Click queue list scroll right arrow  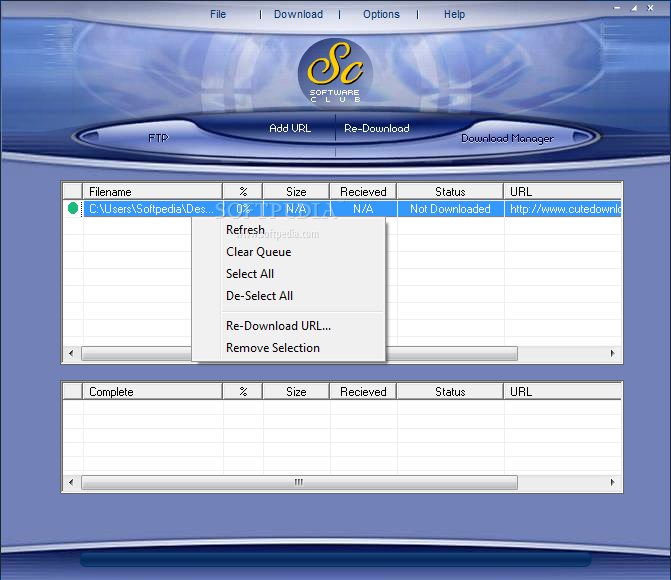[x=613, y=353]
